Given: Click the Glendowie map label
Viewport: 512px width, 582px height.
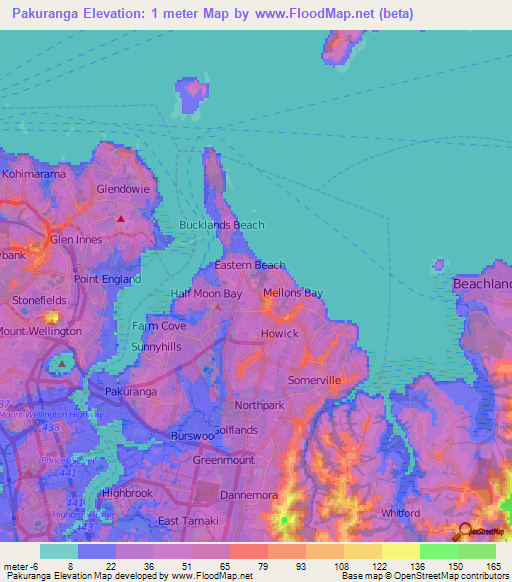Looking at the screenshot, I should [x=123, y=189].
